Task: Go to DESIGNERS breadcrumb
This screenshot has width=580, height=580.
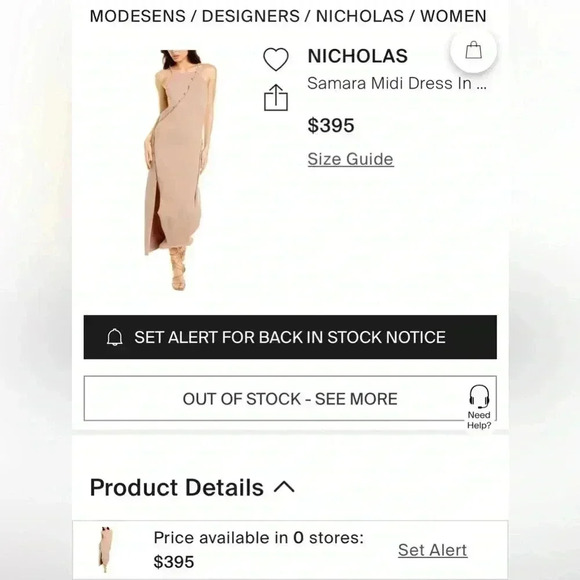Action: pyautogui.click(x=251, y=16)
